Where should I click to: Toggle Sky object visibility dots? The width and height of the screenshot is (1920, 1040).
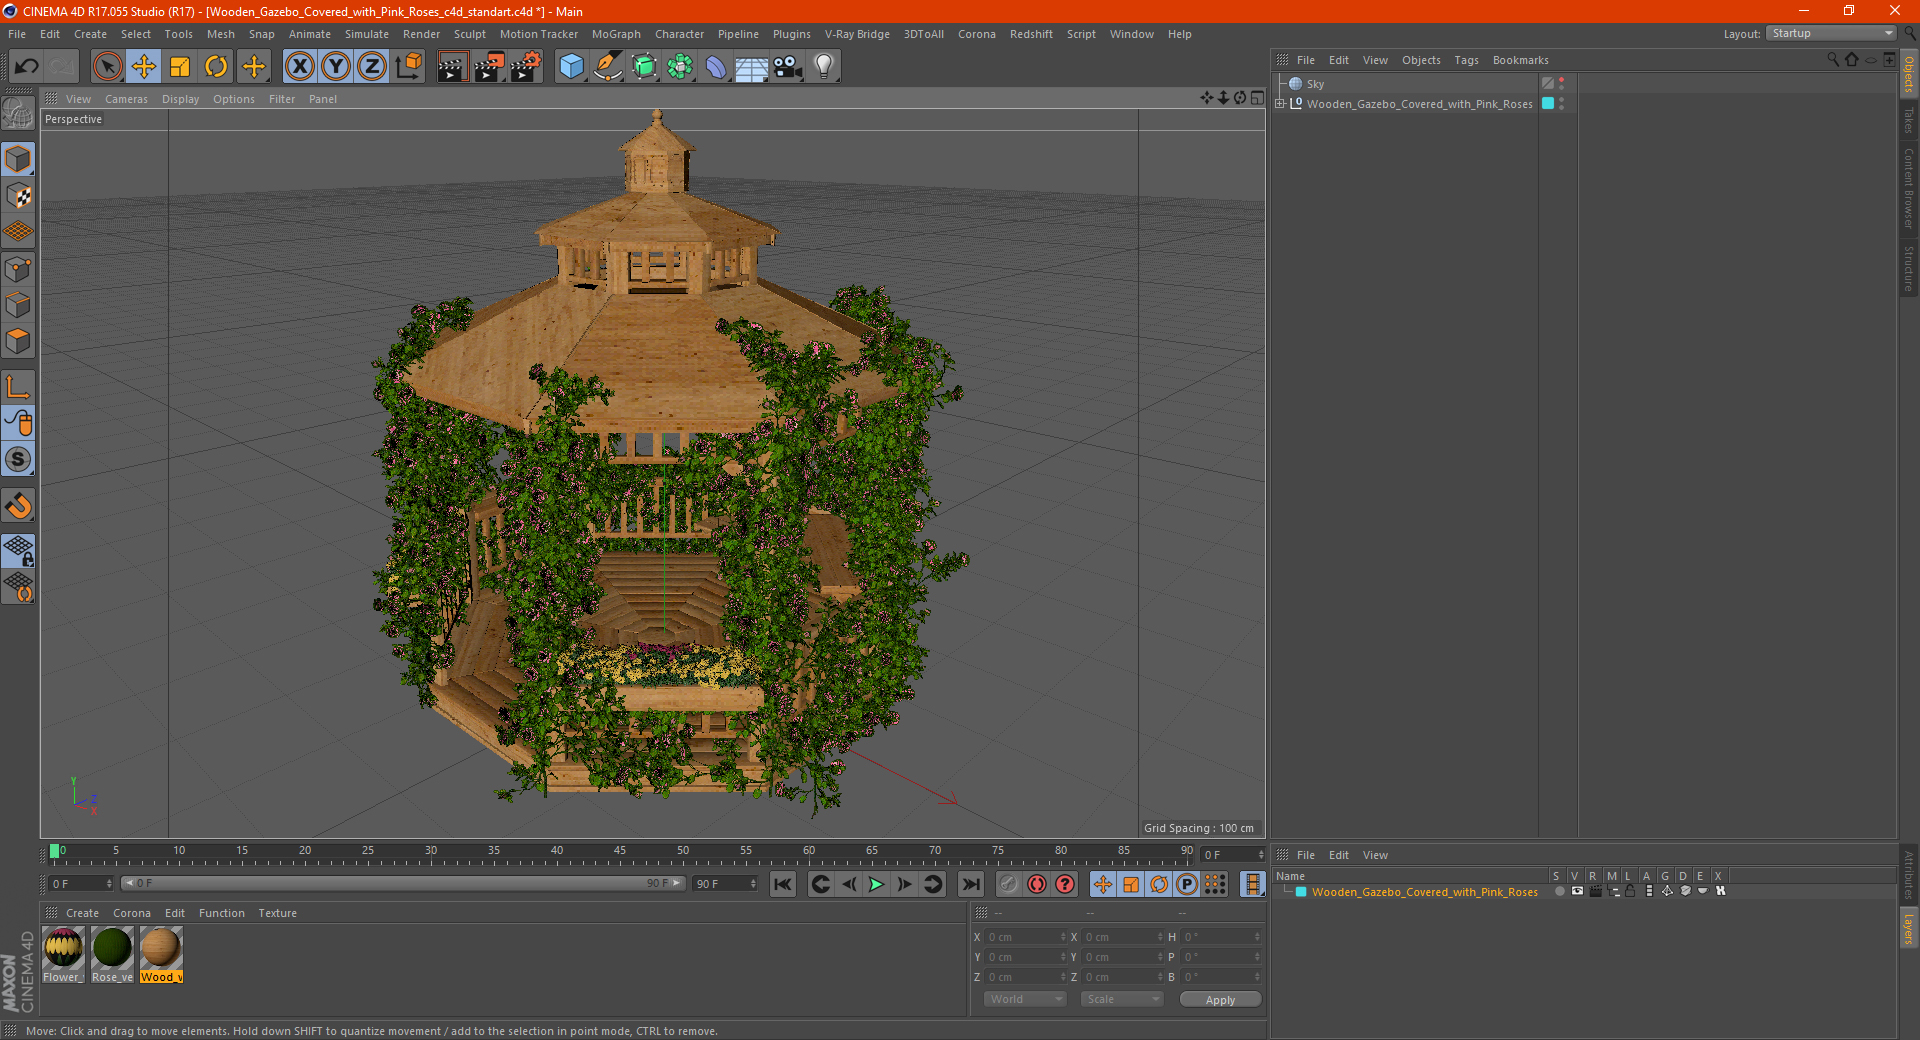pyautogui.click(x=1561, y=83)
